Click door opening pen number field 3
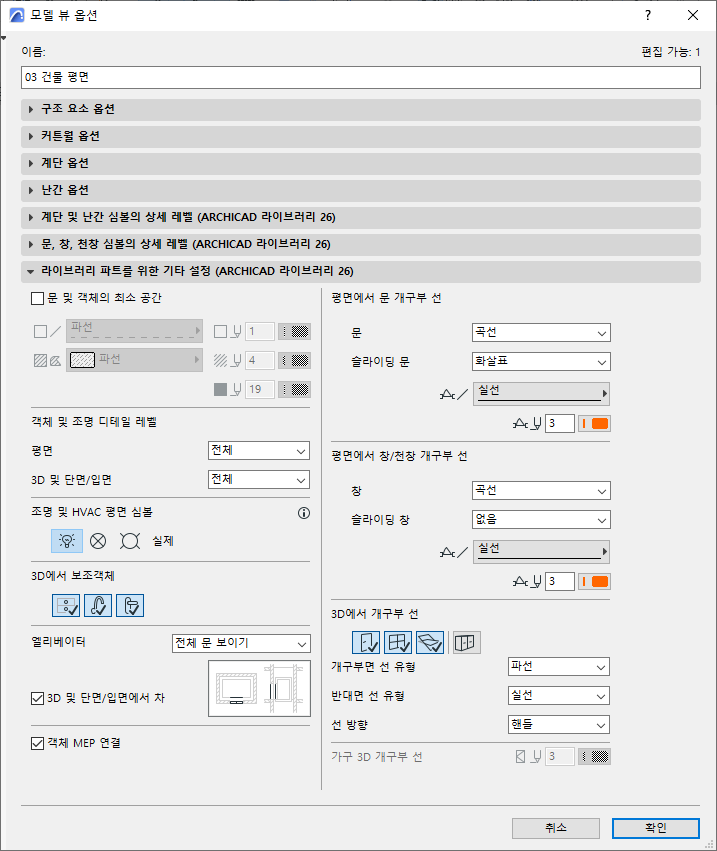Screen dimensions: 717x851 [x=560, y=423]
